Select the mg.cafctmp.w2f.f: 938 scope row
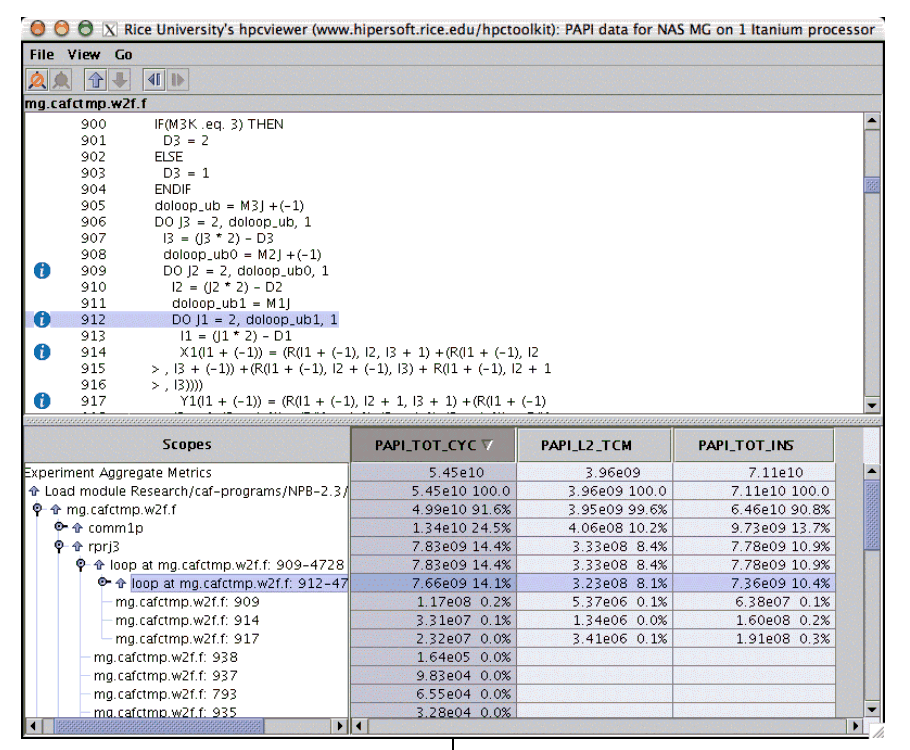This screenshot has width=910, height=750. pyautogui.click(x=165, y=657)
